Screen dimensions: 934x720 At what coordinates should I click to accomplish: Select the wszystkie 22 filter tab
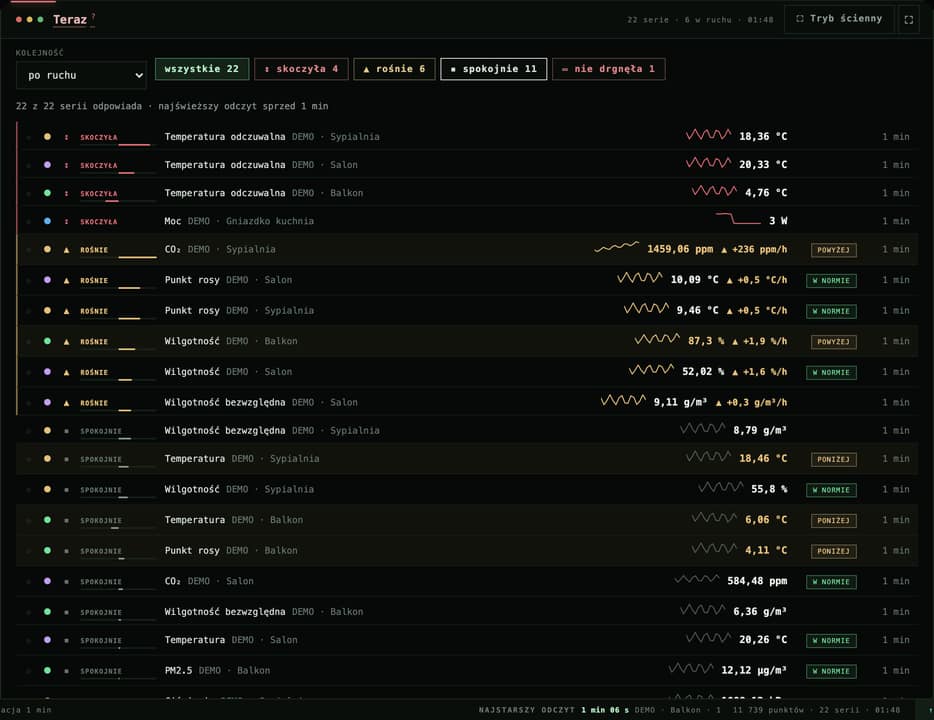coord(202,69)
